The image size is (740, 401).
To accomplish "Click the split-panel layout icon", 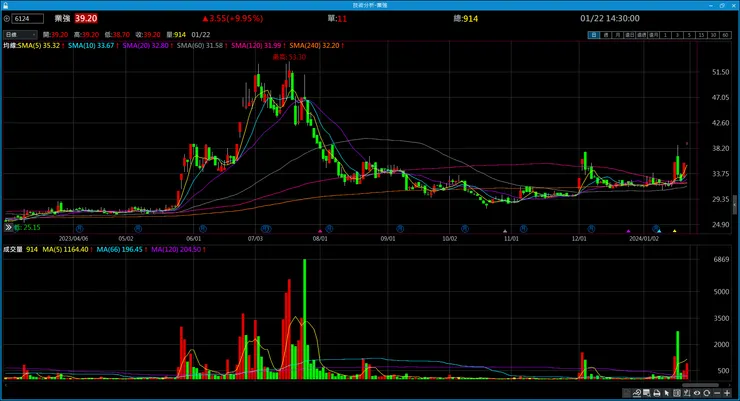I will [677, 393].
